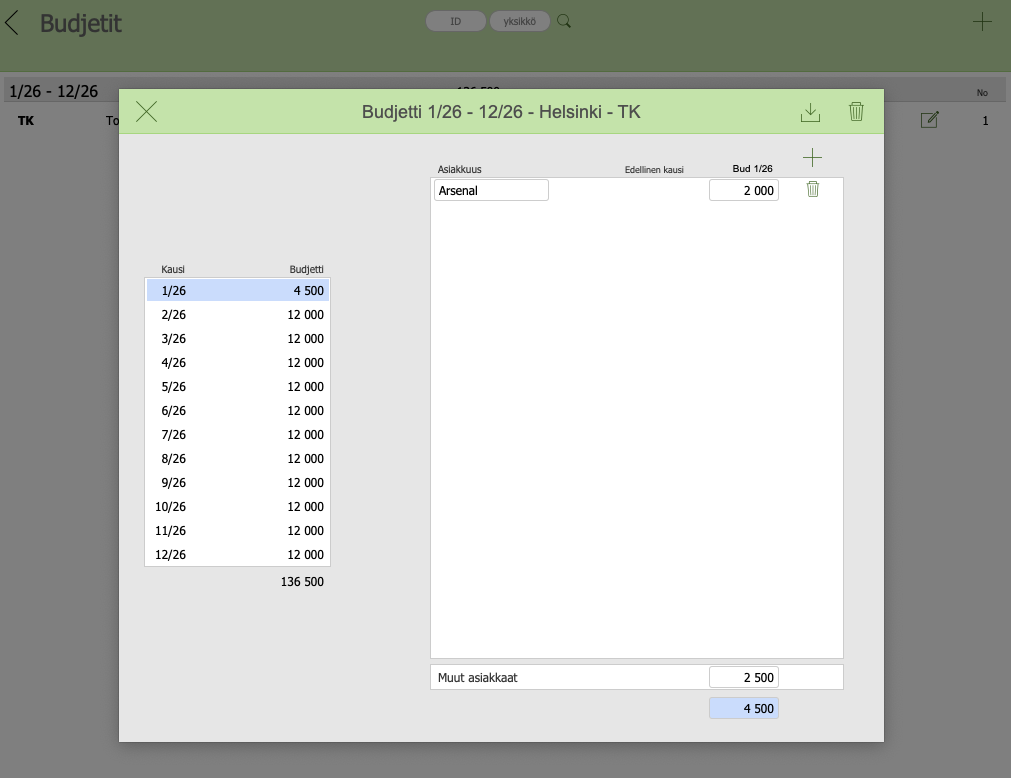Image resolution: width=1011 pixels, height=778 pixels.
Task: Edit the Arsenal customer name field
Action: [491, 190]
